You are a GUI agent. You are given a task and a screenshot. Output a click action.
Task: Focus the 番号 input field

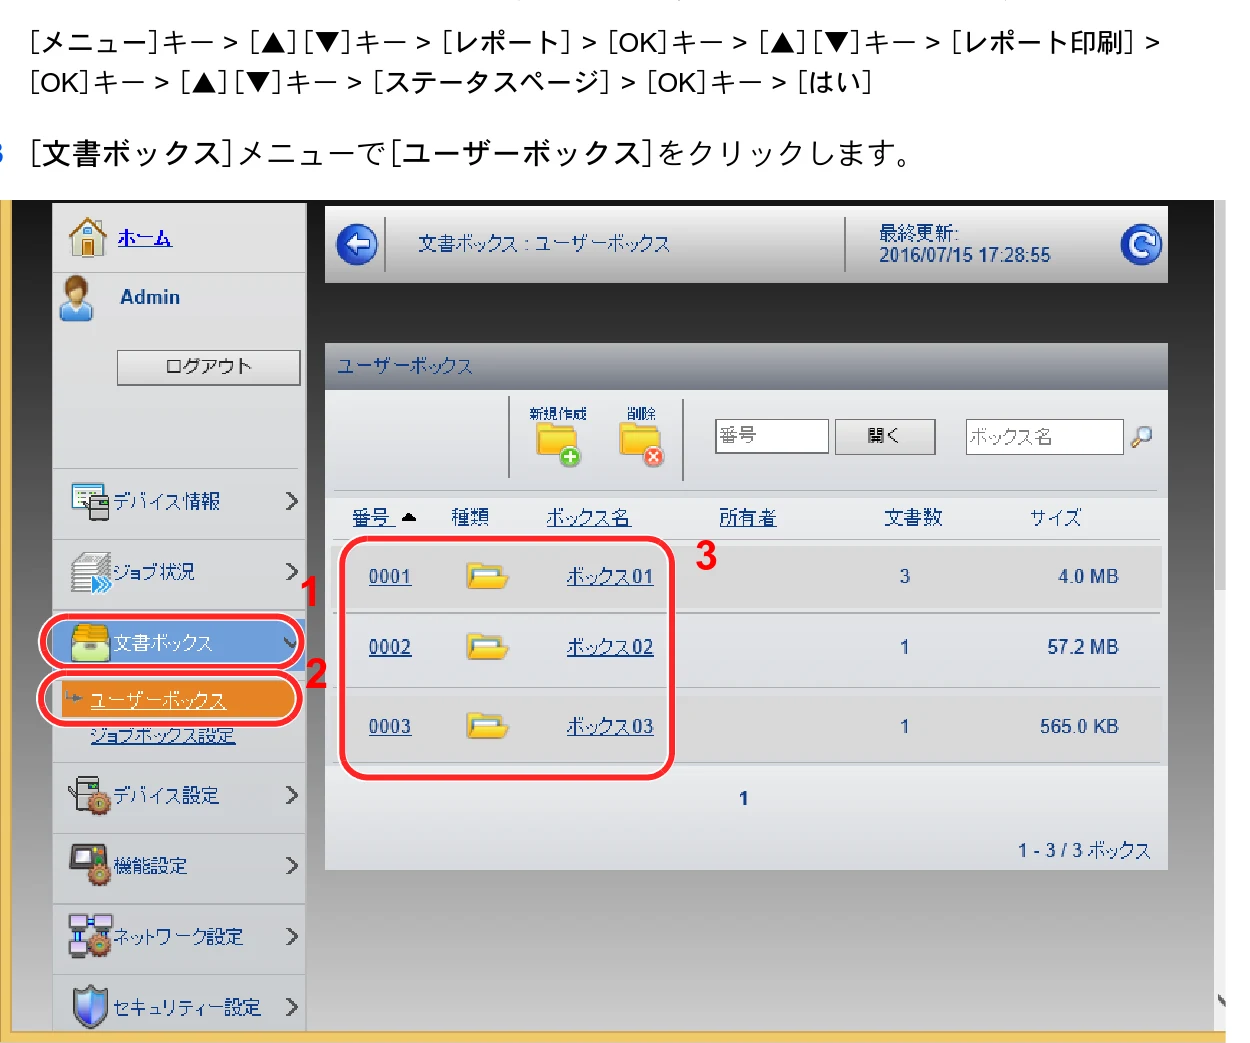(772, 436)
